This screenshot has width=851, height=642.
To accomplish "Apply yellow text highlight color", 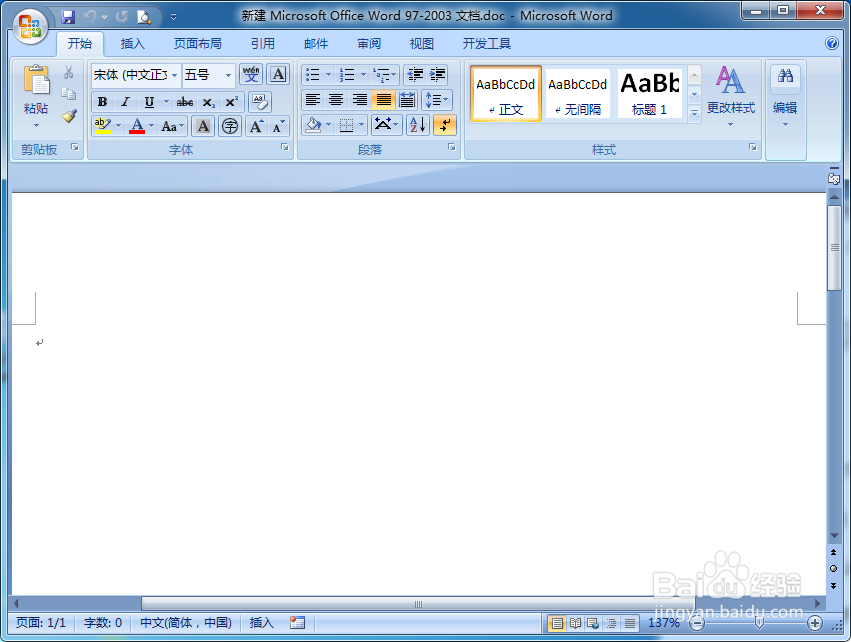I will 103,126.
